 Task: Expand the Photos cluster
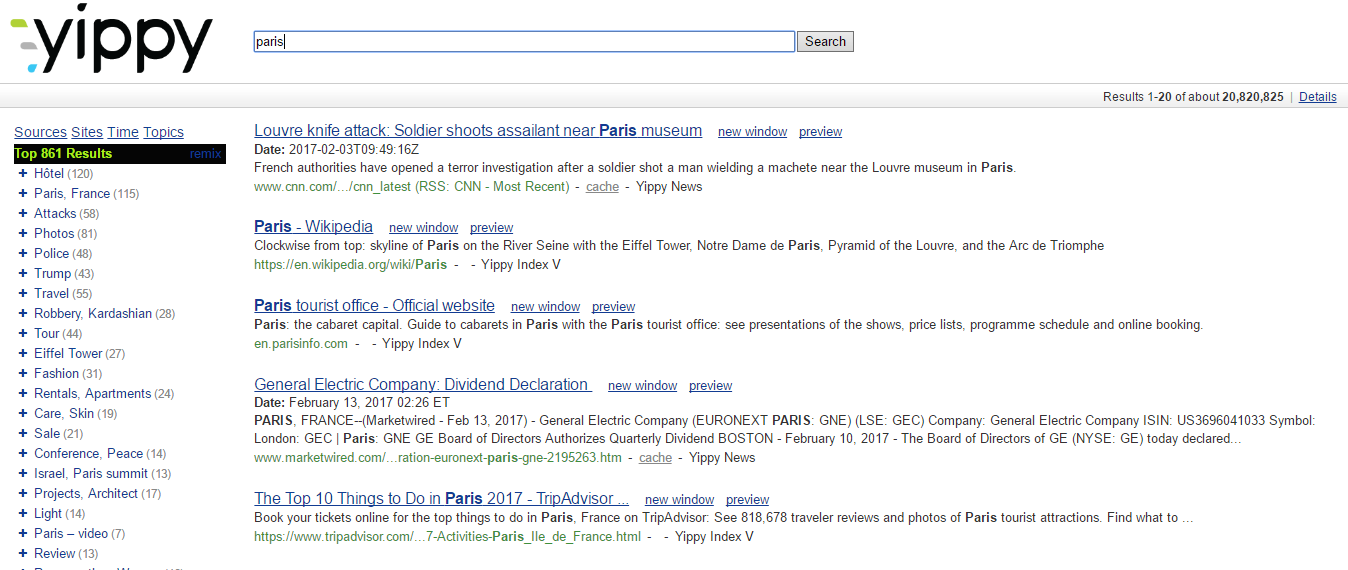click(23, 234)
